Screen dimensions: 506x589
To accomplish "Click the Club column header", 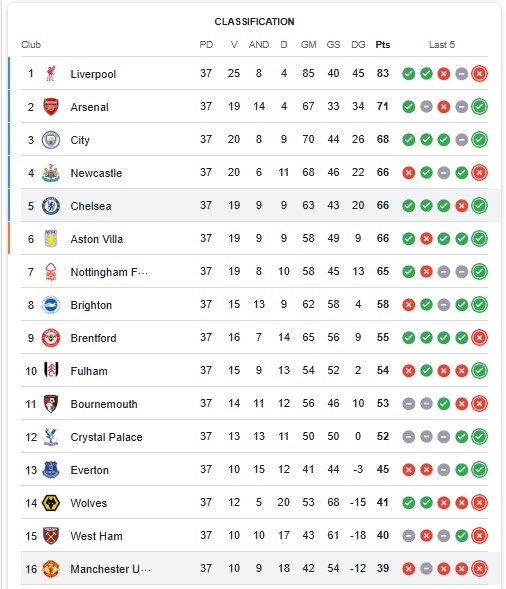I will coord(31,45).
